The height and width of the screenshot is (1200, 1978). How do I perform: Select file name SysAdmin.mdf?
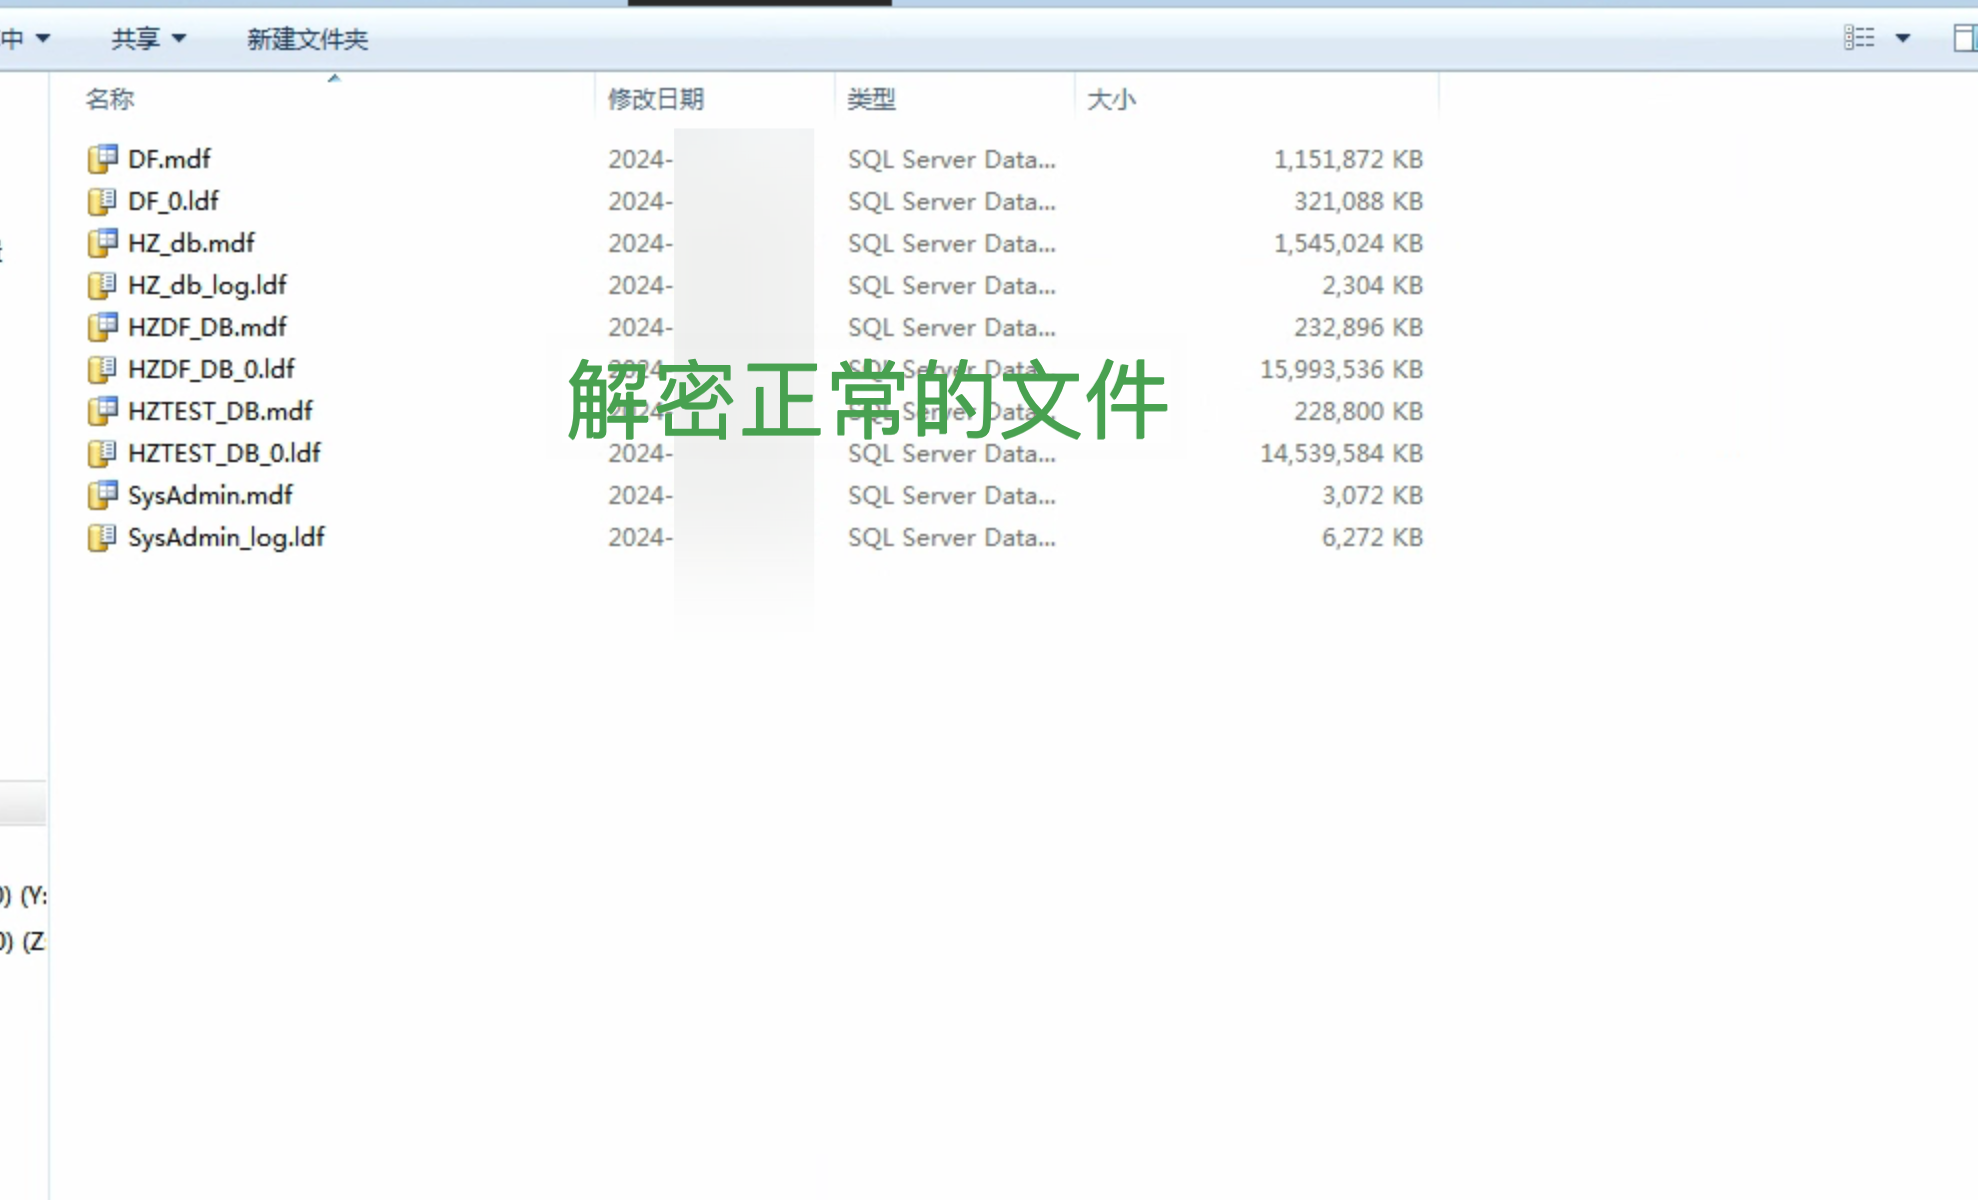pyautogui.click(x=210, y=495)
